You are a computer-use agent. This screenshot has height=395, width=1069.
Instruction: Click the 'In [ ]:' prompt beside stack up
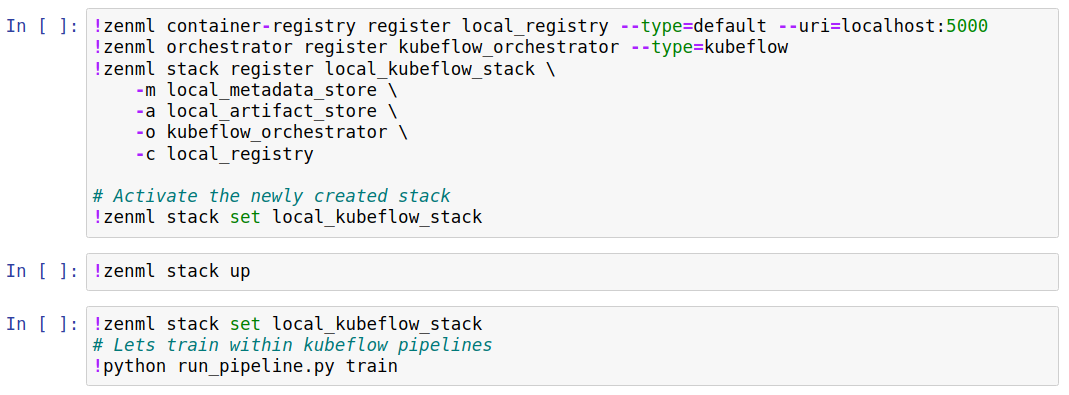(x=42, y=272)
